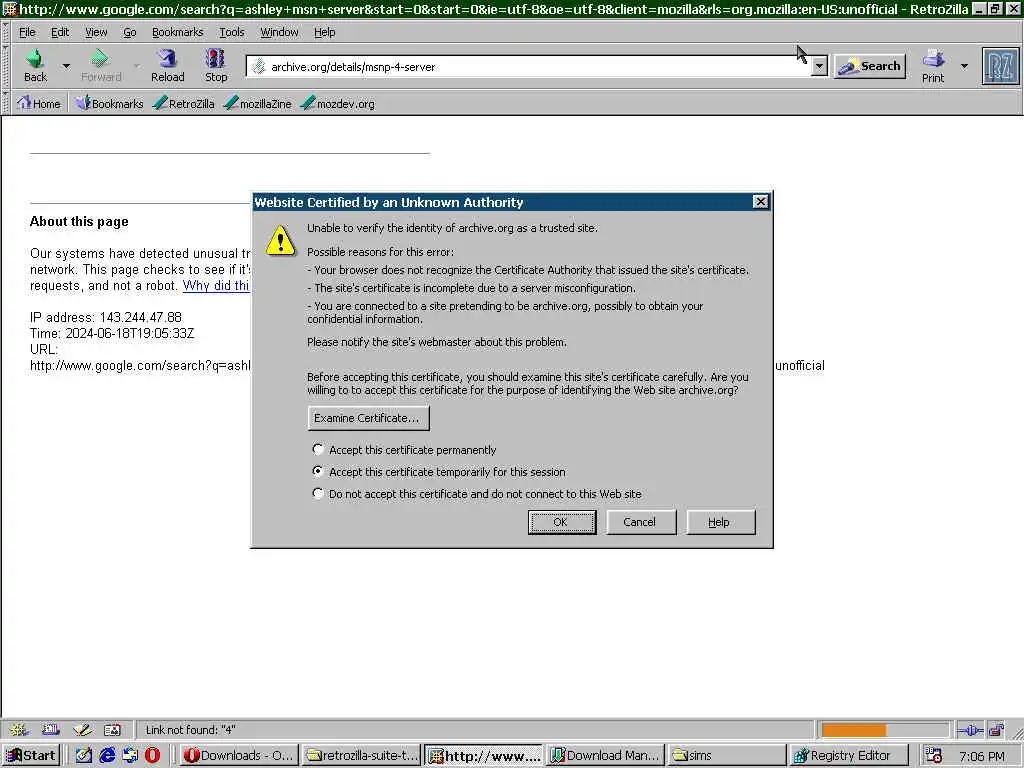Go to Home from the personal toolbar
This screenshot has width=1024, height=768.
tap(39, 103)
